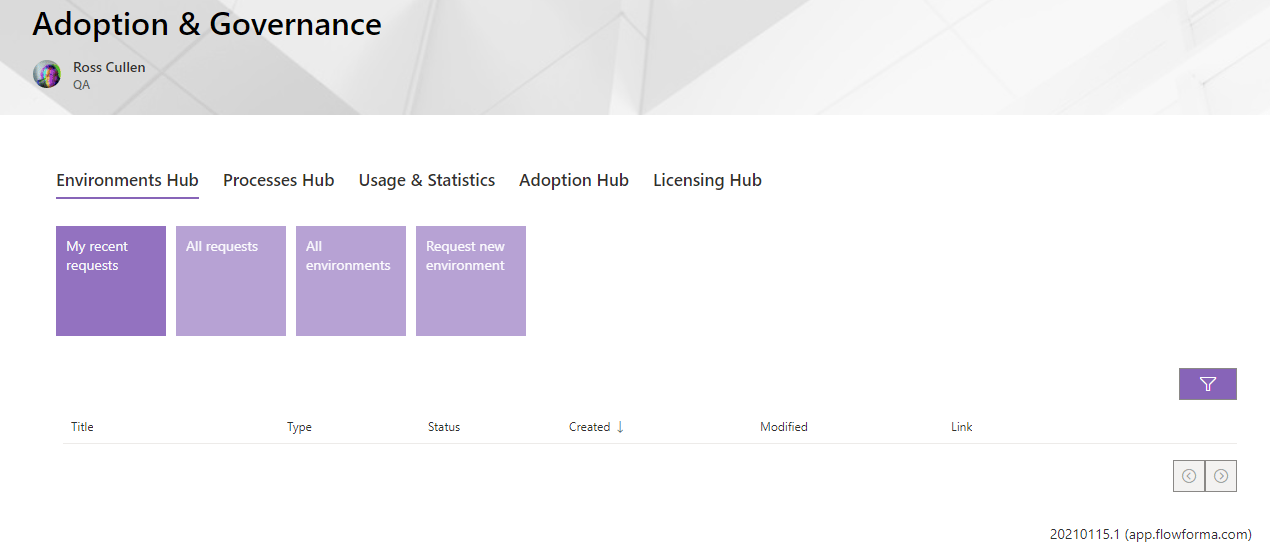Viewport: 1270px width, 556px height.
Task: Switch to Processes Hub tab
Action: [x=278, y=180]
